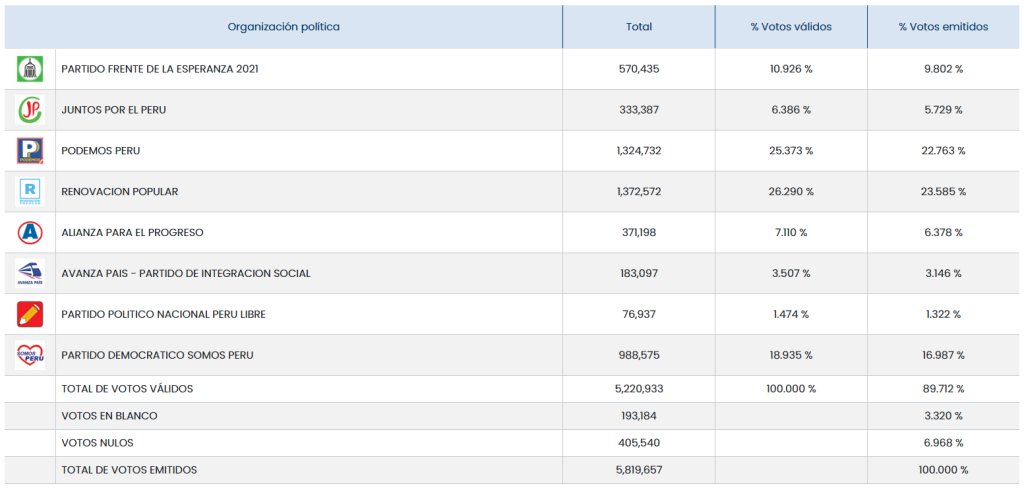This screenshot has height=488, width=1024.
Task: Select the Alianza para el Progreso logo
Action: (30, 232)
